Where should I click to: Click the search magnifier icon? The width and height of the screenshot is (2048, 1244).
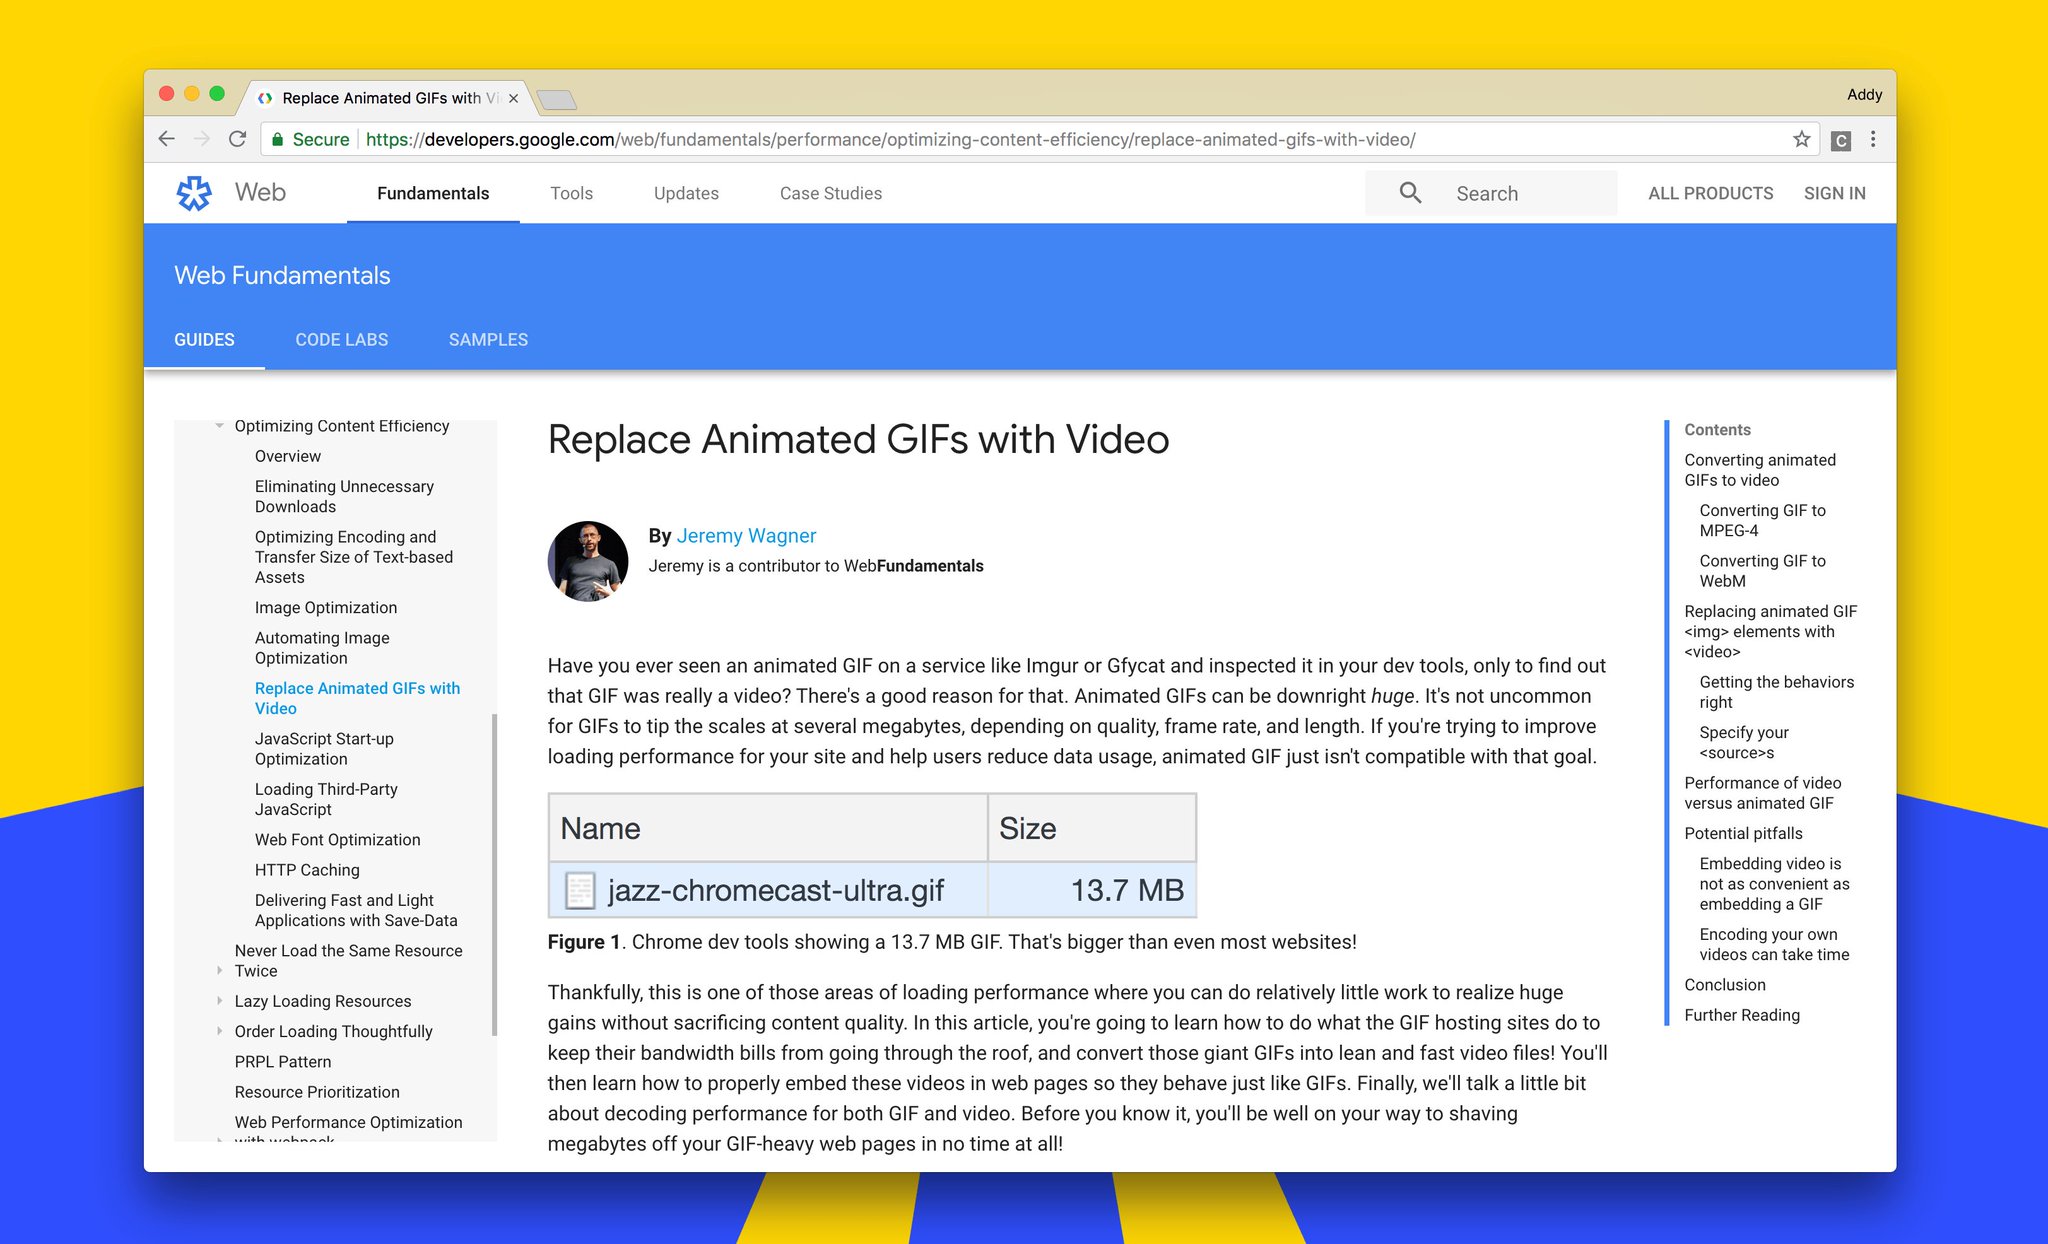pyautogui.click(x=1410, y=193)
